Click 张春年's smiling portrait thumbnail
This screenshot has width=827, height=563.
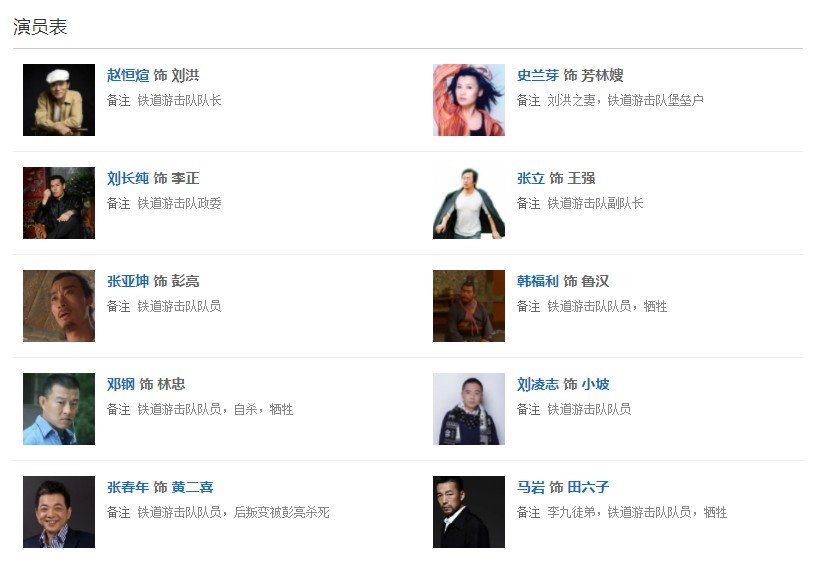point(59,512)
